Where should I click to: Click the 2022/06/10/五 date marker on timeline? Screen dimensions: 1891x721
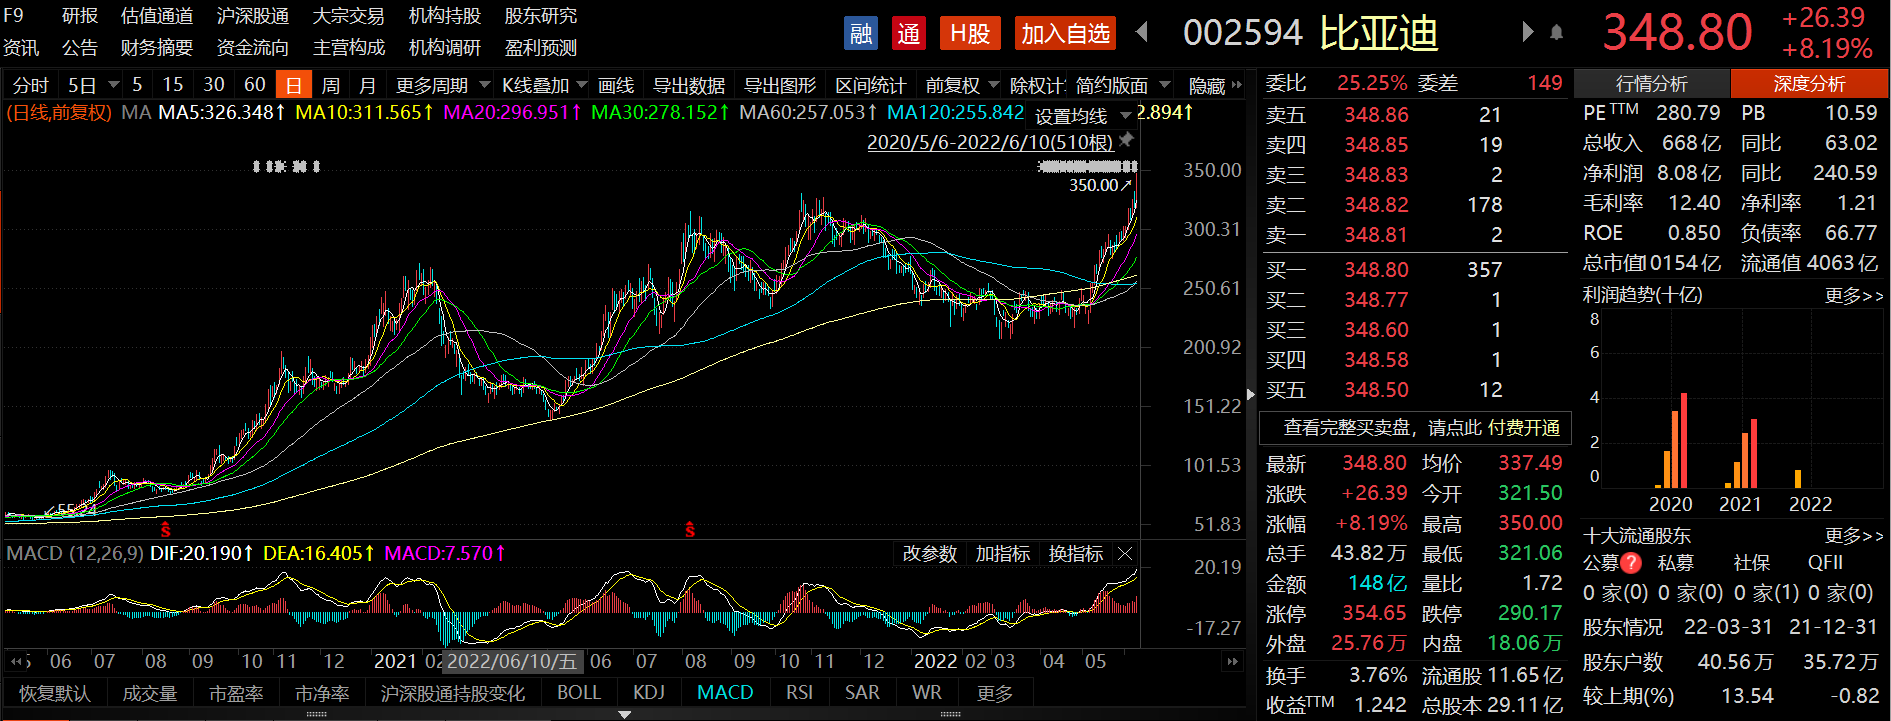coord(512,661)
